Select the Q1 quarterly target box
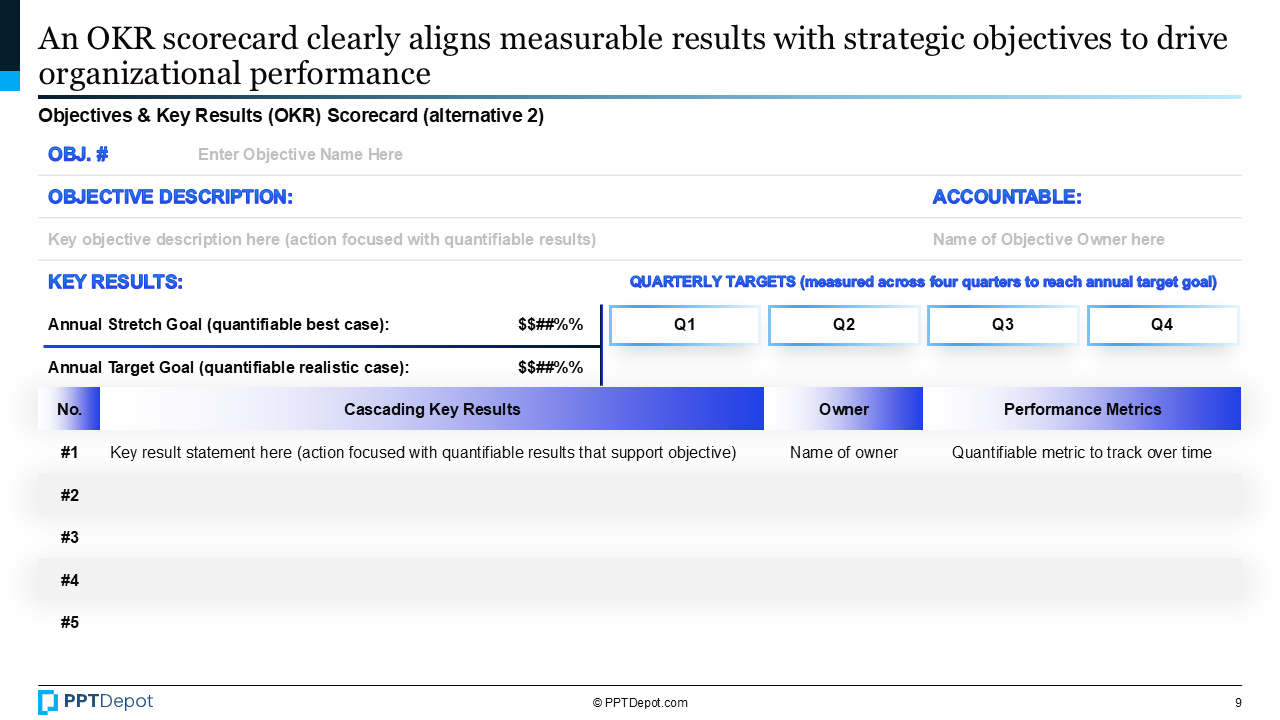 click(685, 325)
